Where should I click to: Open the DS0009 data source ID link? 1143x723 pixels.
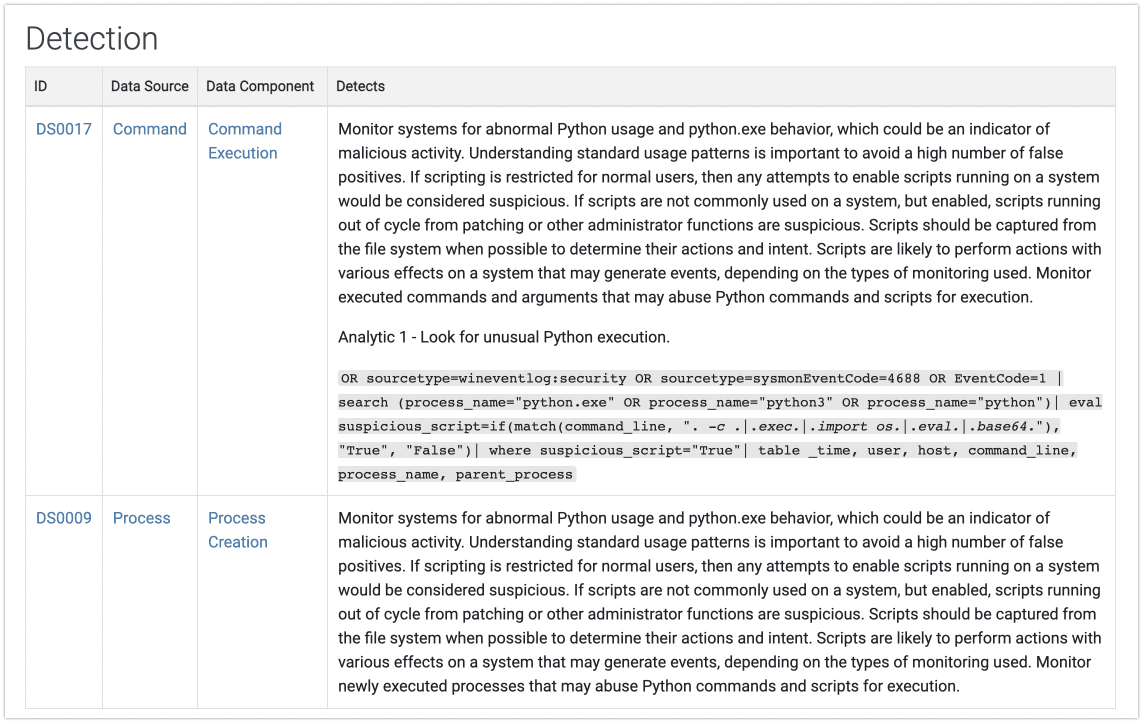63,518
